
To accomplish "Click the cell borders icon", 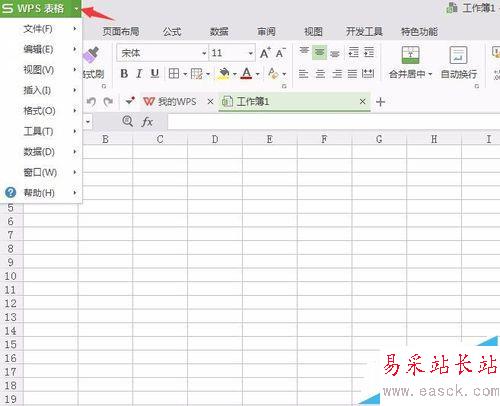I will coord(174,74).
